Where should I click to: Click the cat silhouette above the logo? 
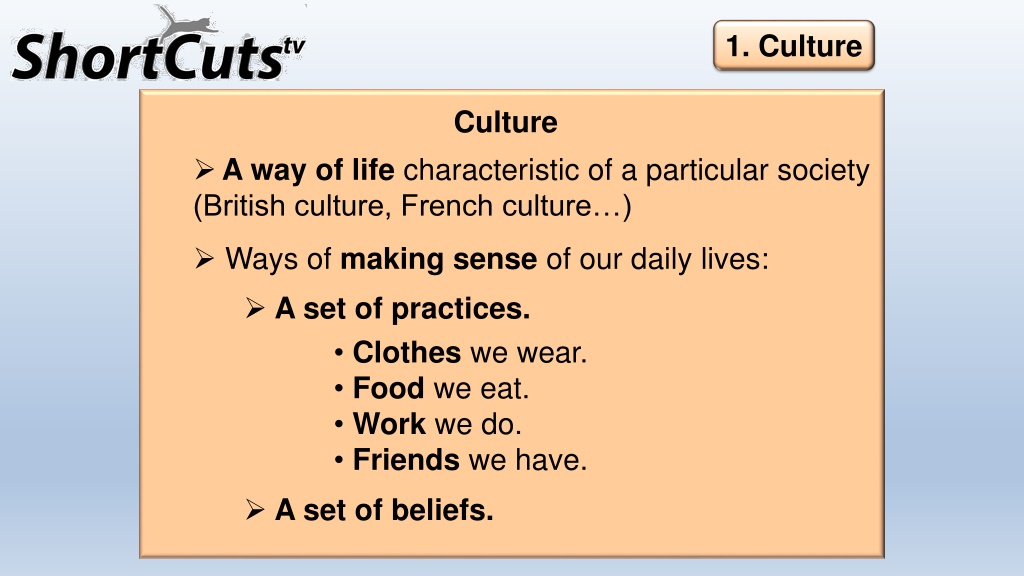click(187, 22)
